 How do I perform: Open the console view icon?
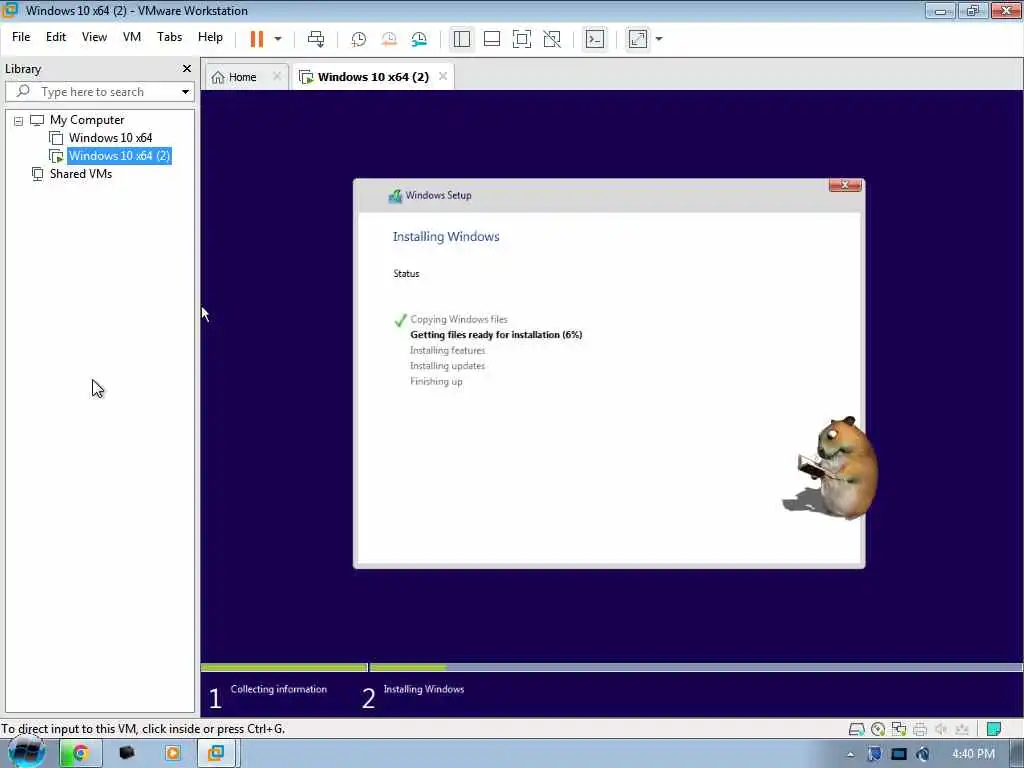594,39
